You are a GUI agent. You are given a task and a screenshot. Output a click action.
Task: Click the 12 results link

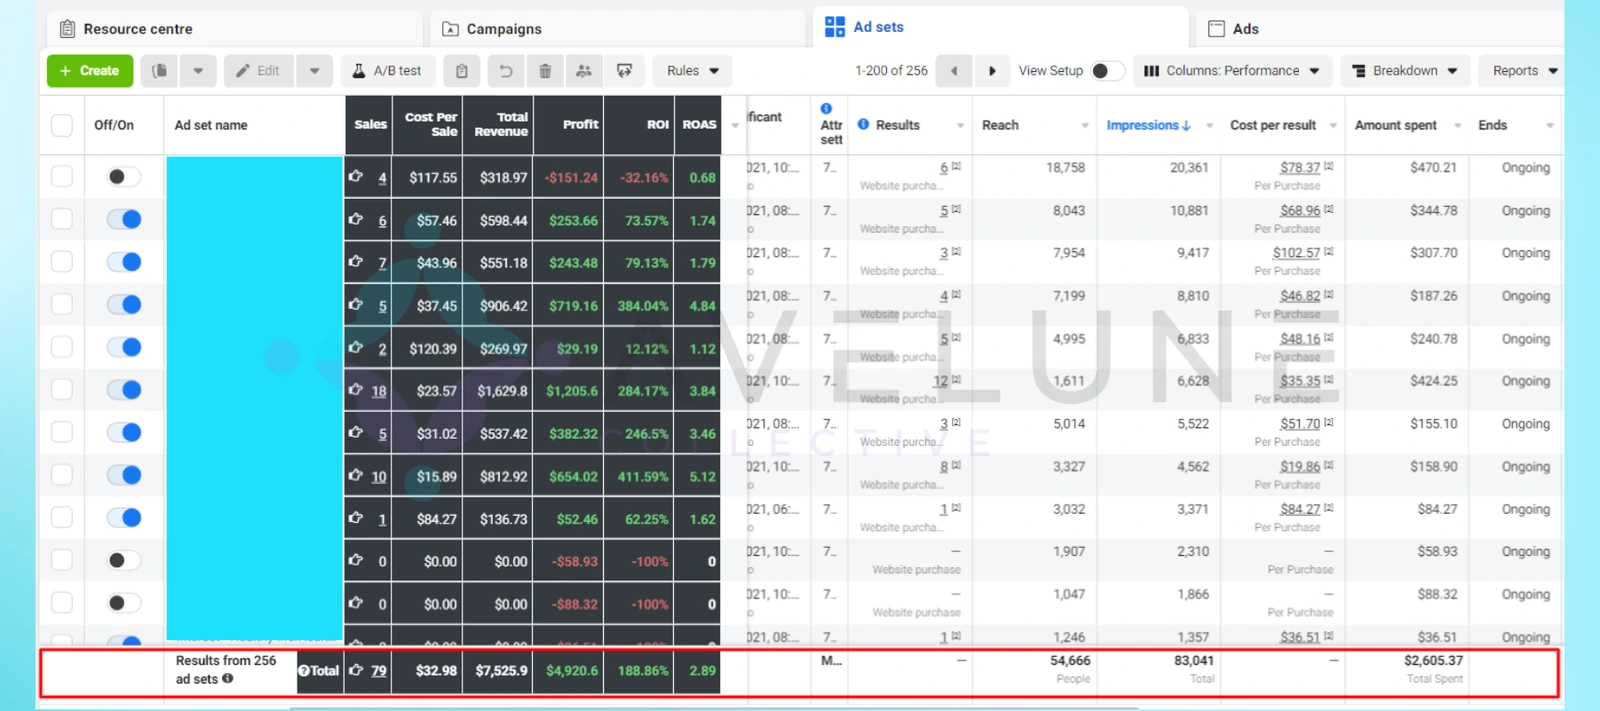(x=940, y=381)
